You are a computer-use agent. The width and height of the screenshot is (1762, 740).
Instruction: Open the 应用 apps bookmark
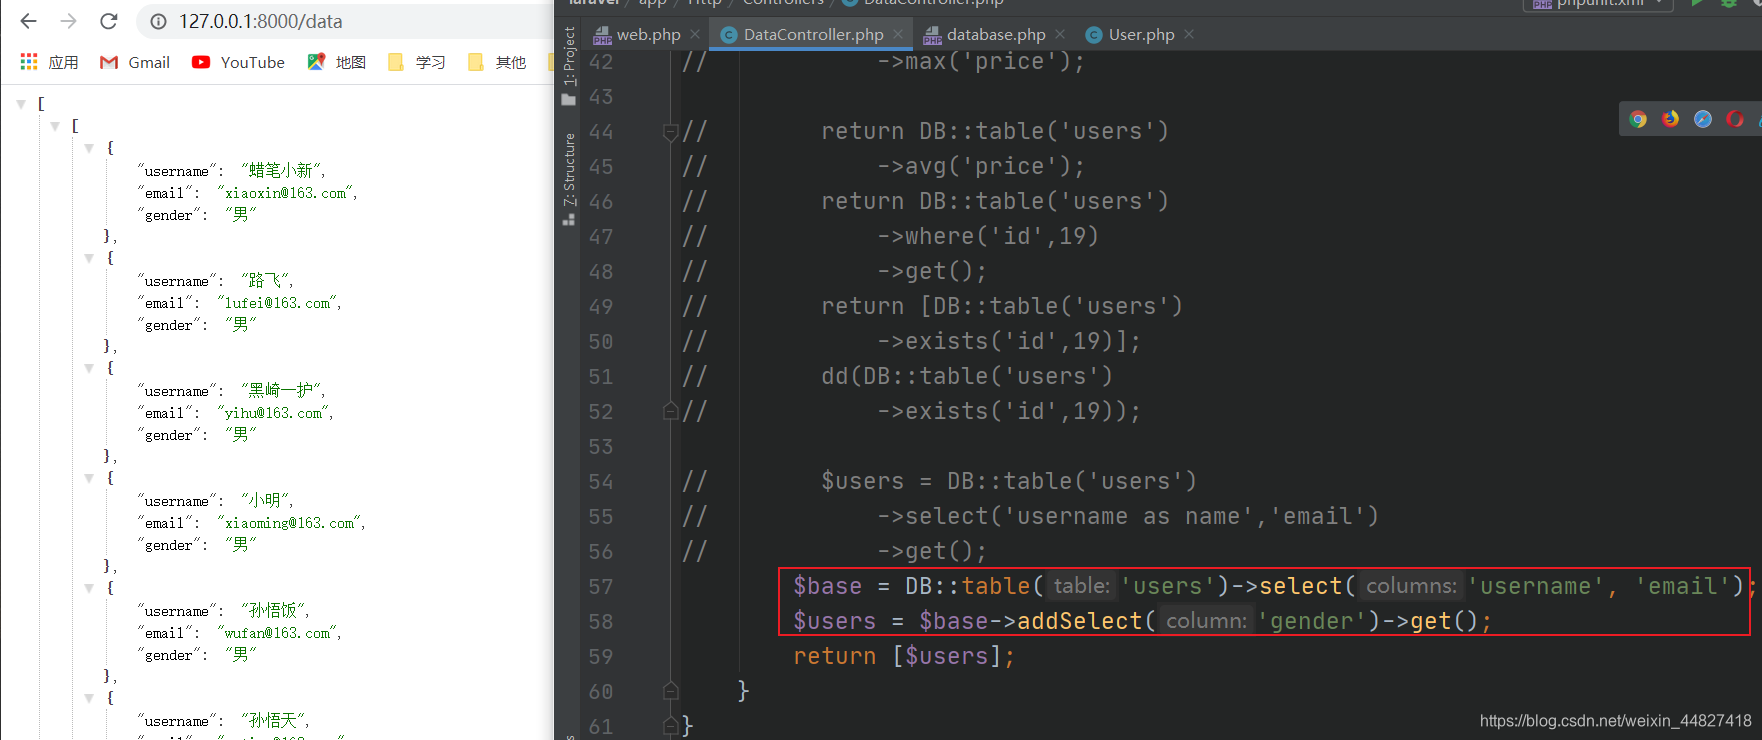click(x=49, y=62)
